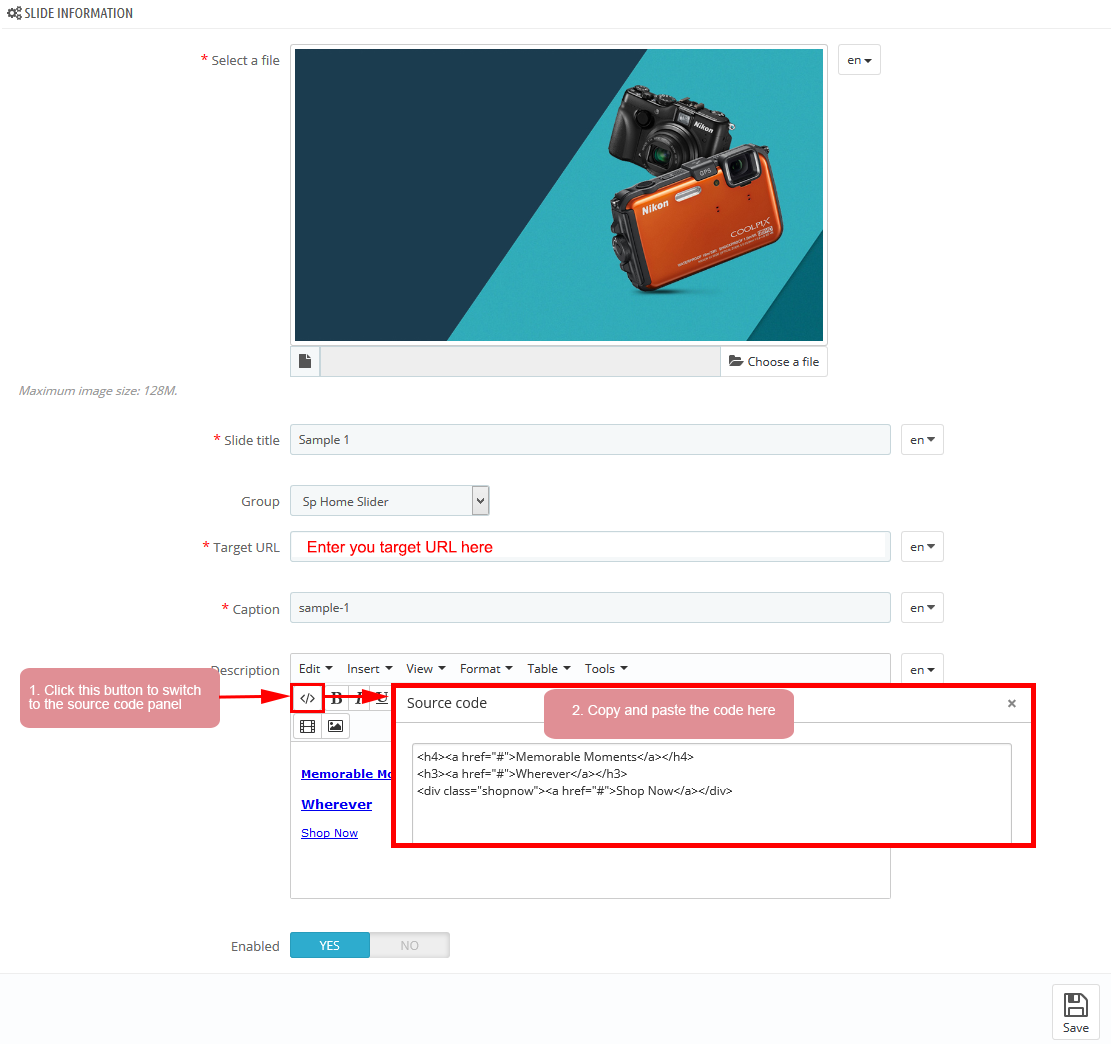Open the Tools menu in editor
Image resolution: width=1111 pixels, height=1044 pixels.
click(606, 669)
